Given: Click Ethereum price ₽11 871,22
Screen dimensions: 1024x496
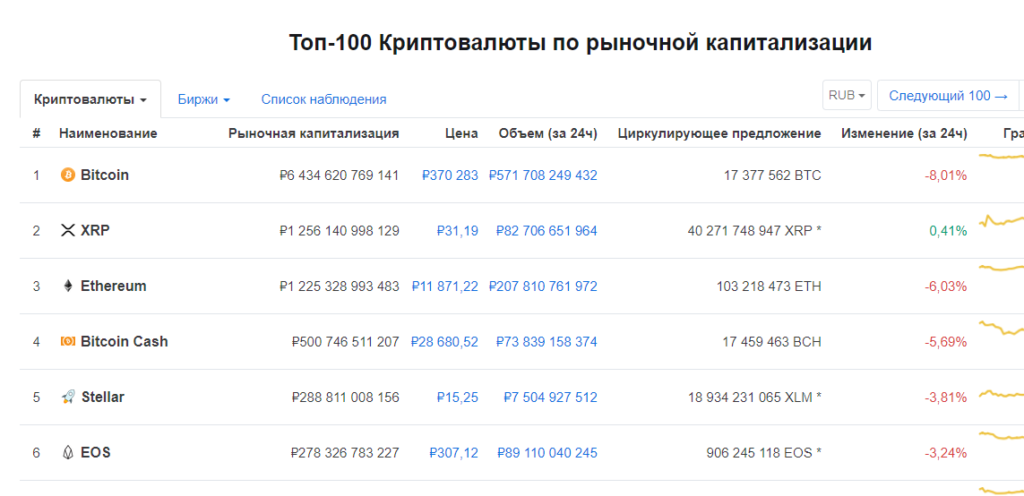Looking at the screenshot, I should coord(445,287).
